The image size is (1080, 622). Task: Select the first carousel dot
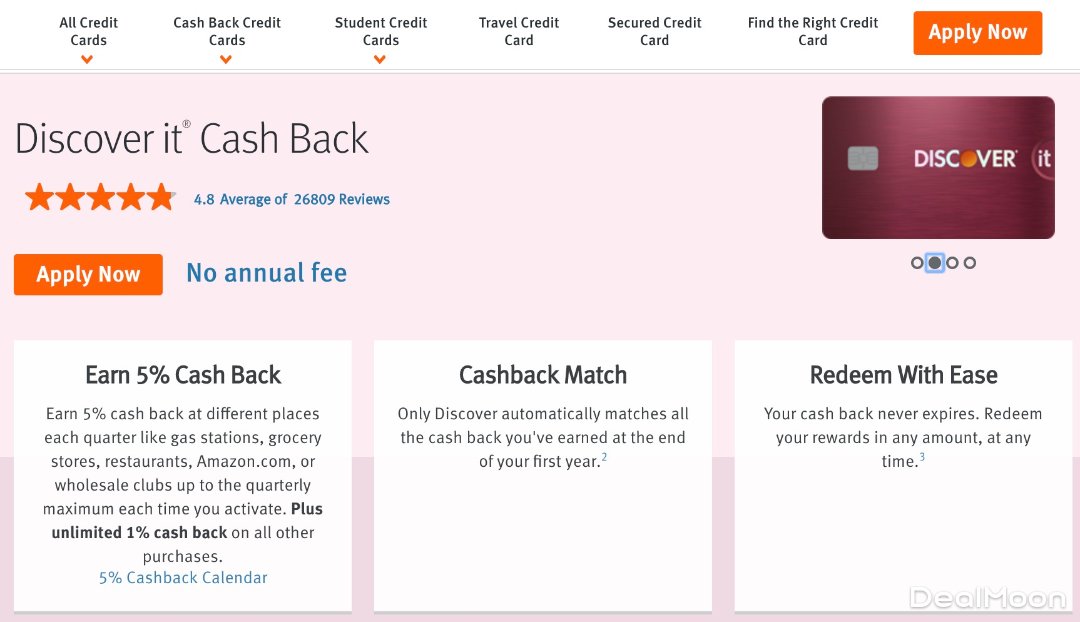pos(917,263)
